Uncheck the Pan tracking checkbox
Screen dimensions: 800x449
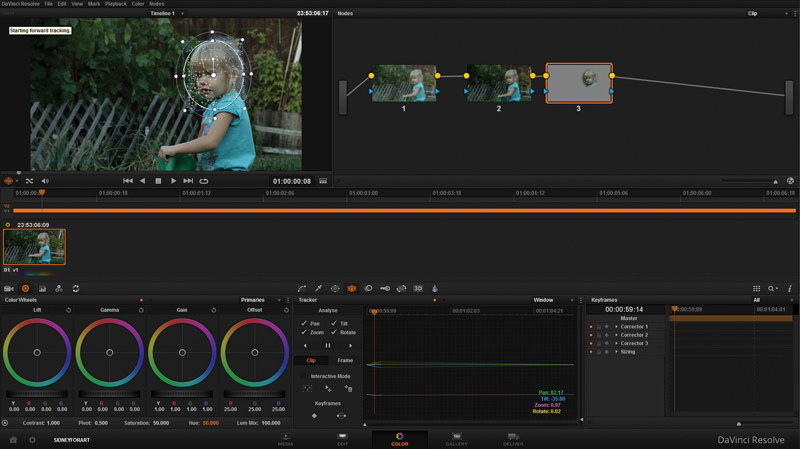[304, 323]
